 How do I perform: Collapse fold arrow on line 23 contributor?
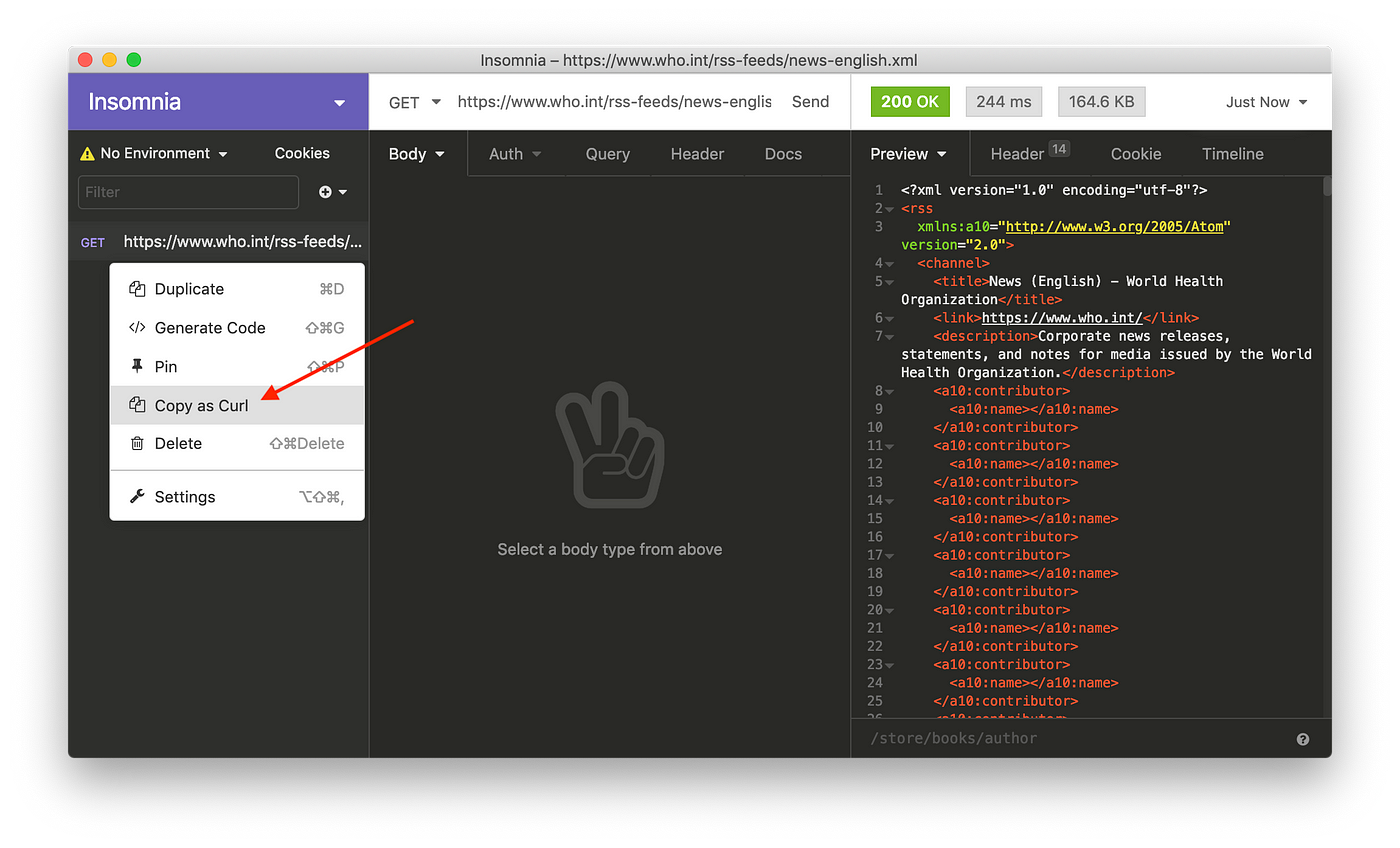[x=889, y=665]
